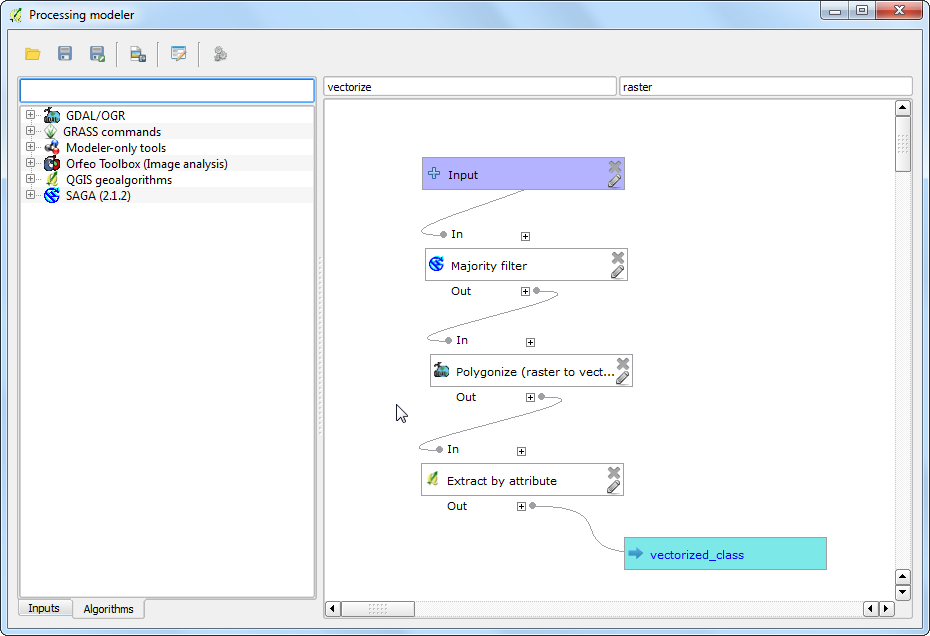The width and height of the screenshot is (930, 636).
Task: Select 'Orfeo Toolbox (Image analysis)' text
Action: click(146, 164)
